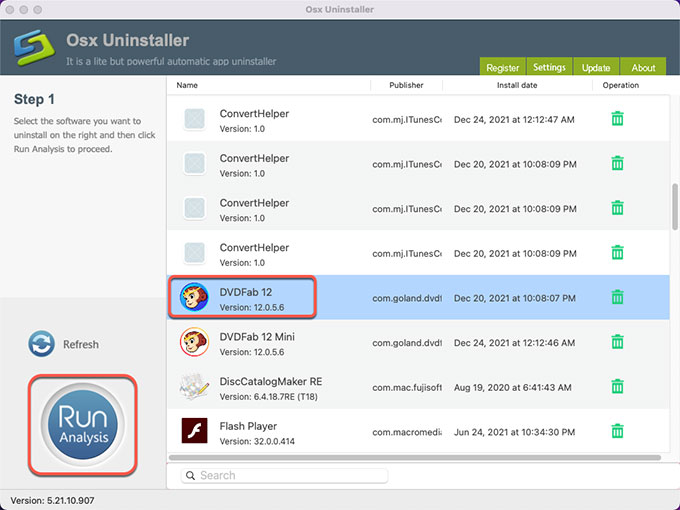The width and height of the screenshot is (680, 510).
Task: Click 'Jun 24, 2021 at 10:34:30 PM' date
Action: click(514, 432)
